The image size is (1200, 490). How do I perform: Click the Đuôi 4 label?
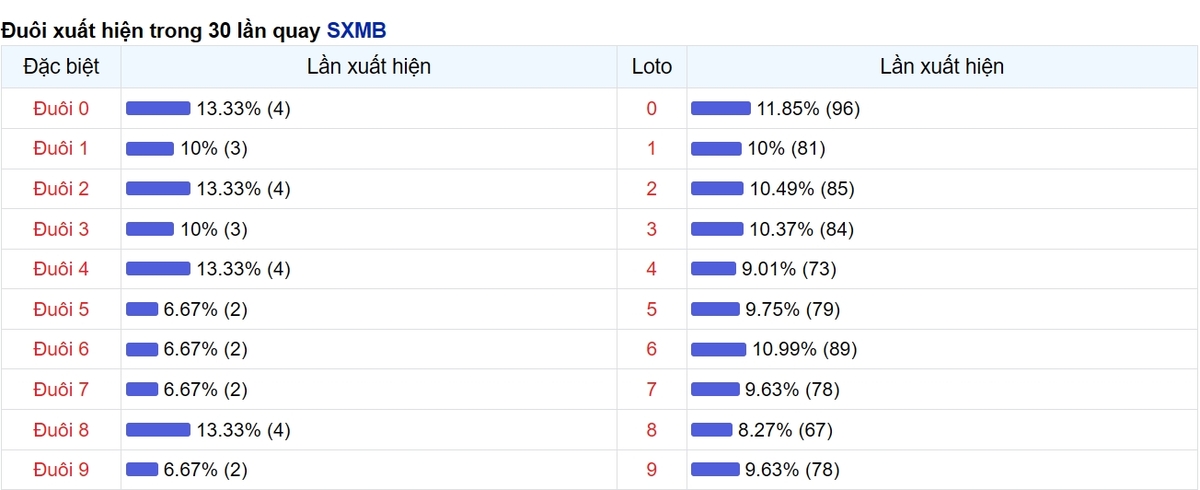click(61, 269)
